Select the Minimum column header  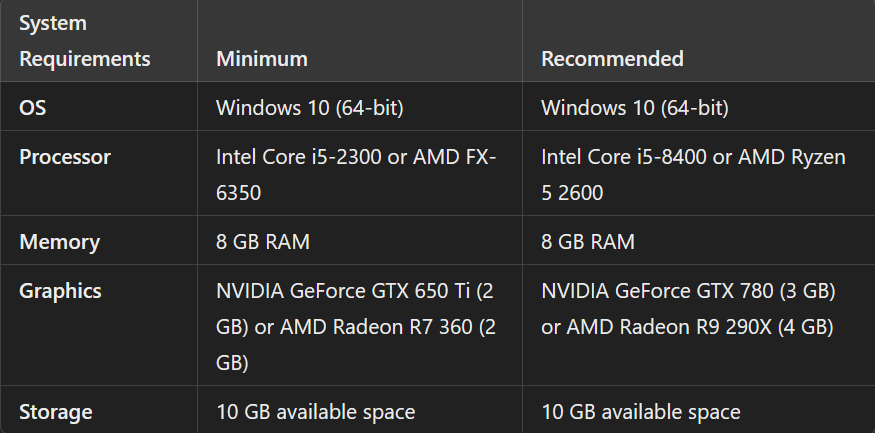[x=262, y=59]
